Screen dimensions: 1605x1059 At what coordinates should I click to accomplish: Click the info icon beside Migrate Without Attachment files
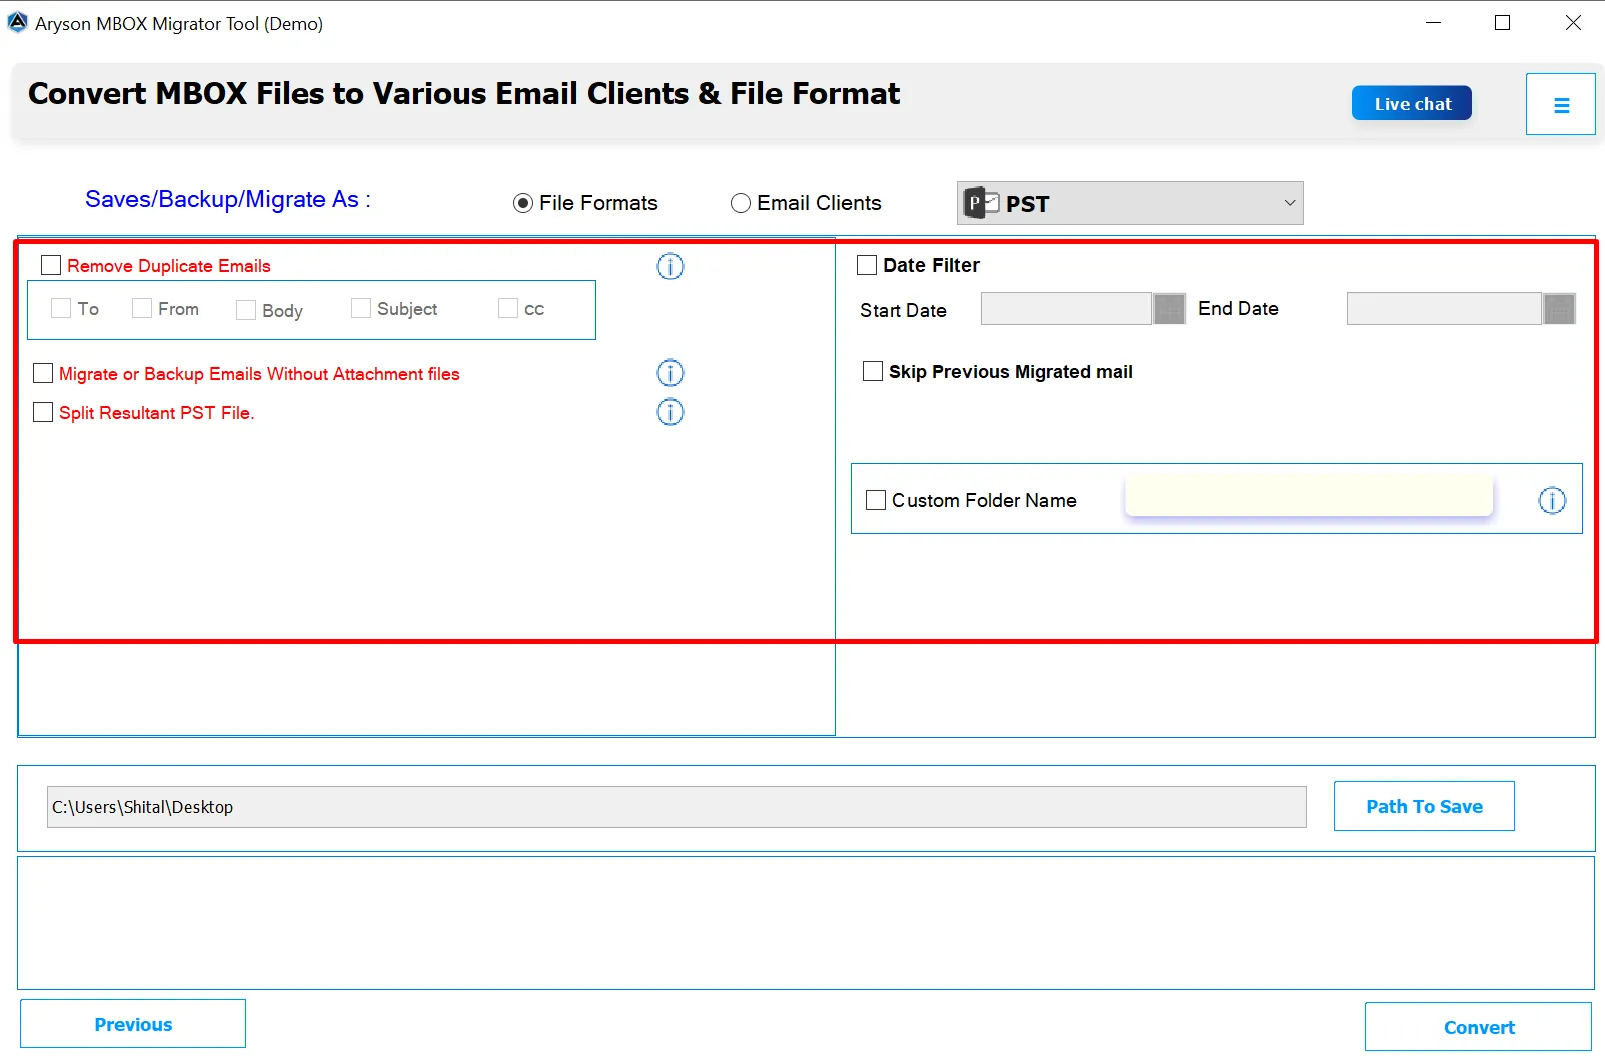pos(669,373)
